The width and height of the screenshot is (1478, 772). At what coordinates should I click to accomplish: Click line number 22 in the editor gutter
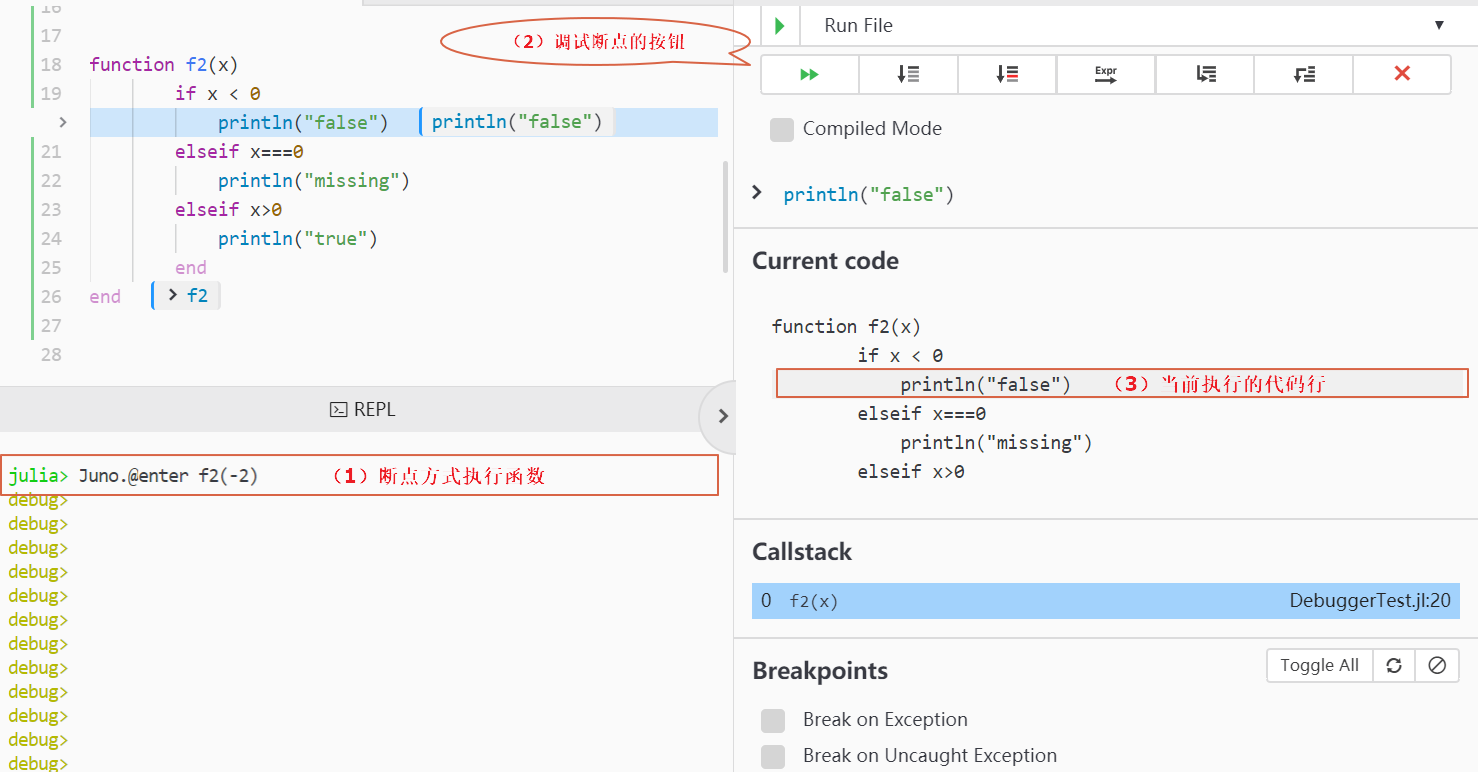pyautogui.click(x=50, y=180)
